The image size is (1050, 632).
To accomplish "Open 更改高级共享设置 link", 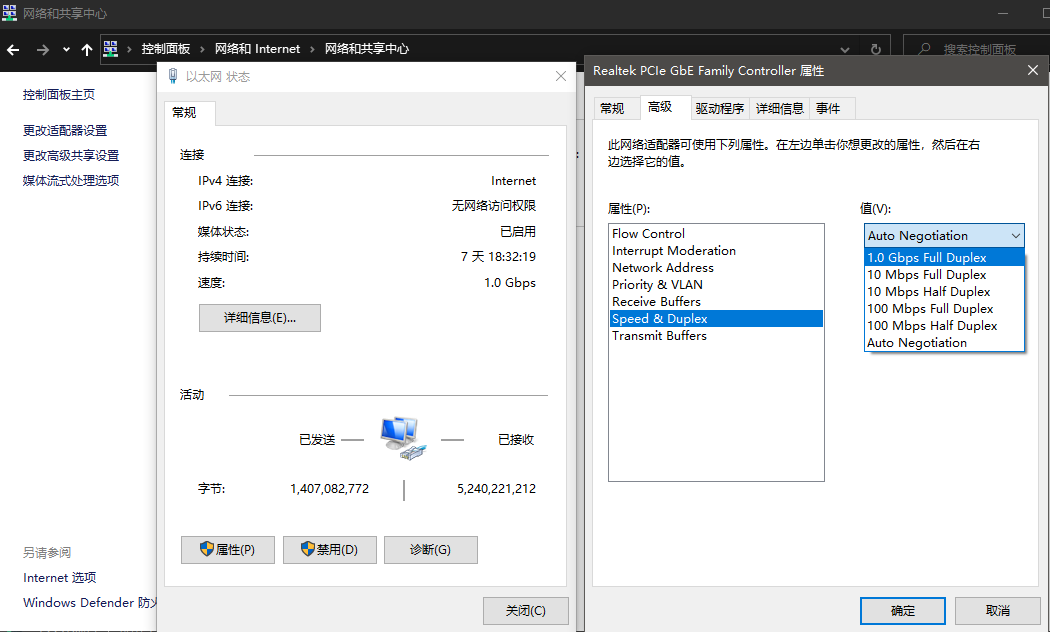I will click(x=71, y=155).
